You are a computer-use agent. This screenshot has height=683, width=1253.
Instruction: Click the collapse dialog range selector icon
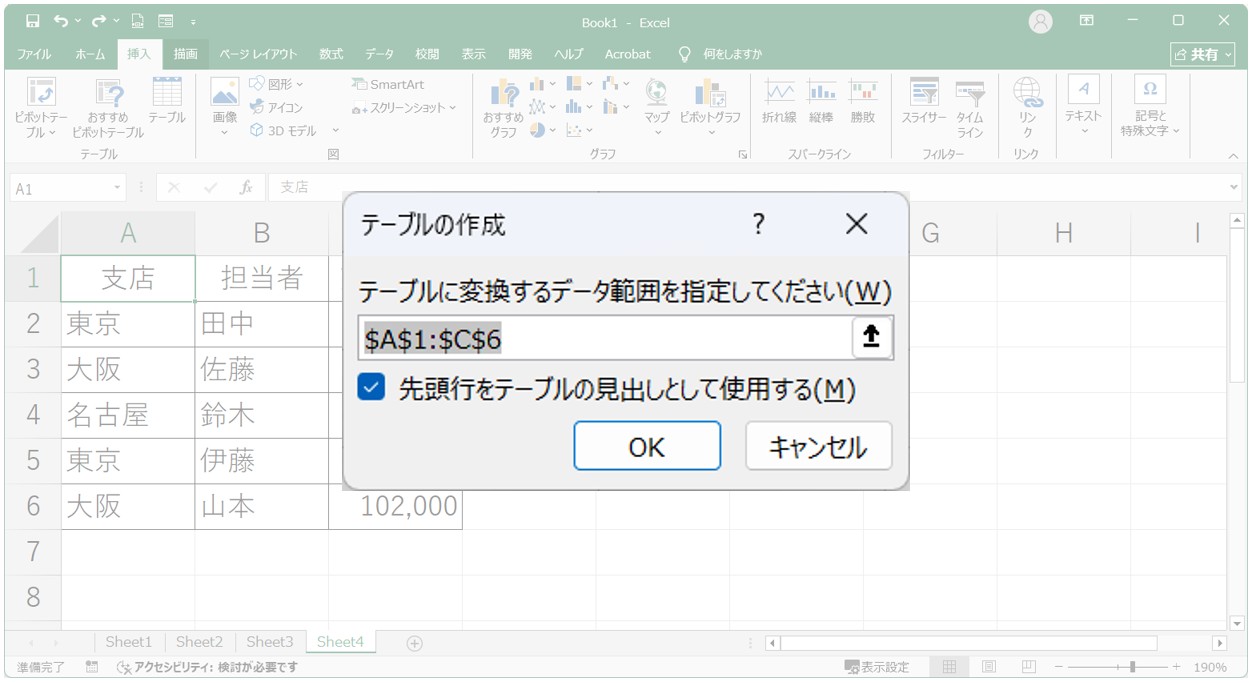[x=871, y=338]
